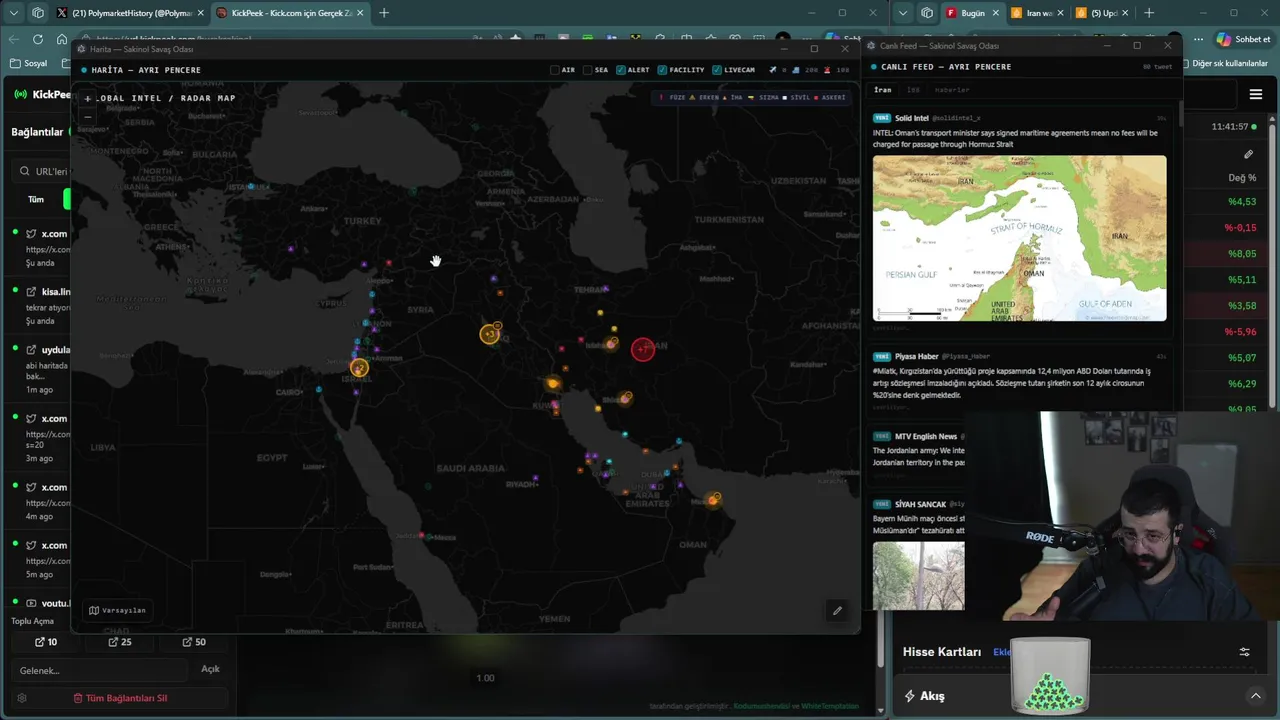Open new tab in right browser
Screen dimensions: 1280x720
coord(1148,13)
